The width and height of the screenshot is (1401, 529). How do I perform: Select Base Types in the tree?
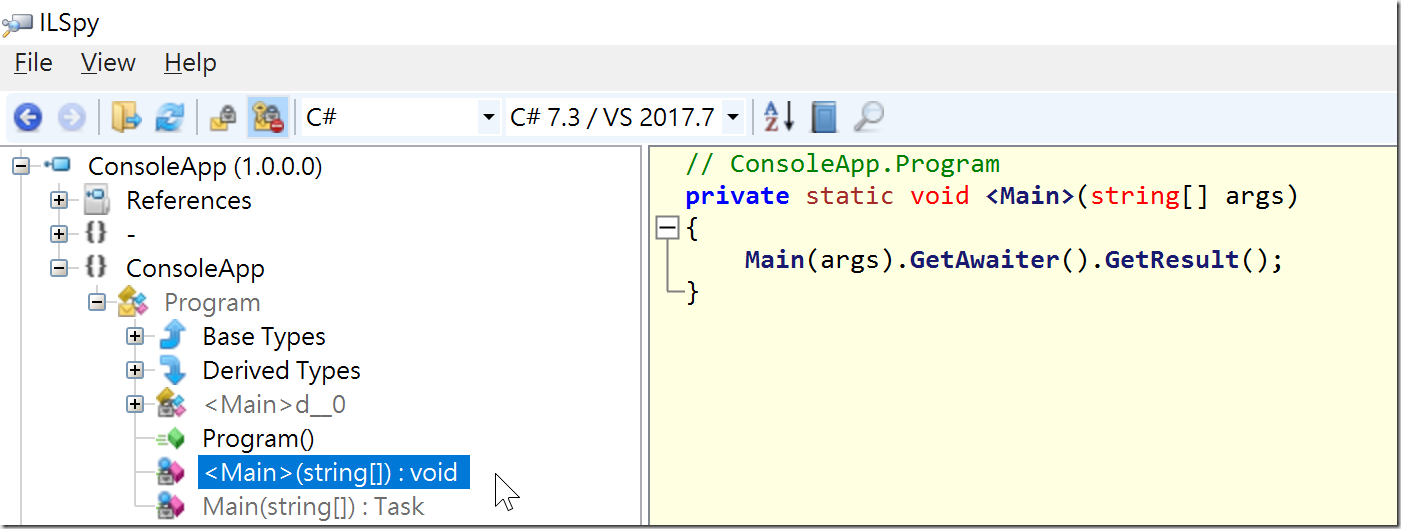click(x=264, y=337)
